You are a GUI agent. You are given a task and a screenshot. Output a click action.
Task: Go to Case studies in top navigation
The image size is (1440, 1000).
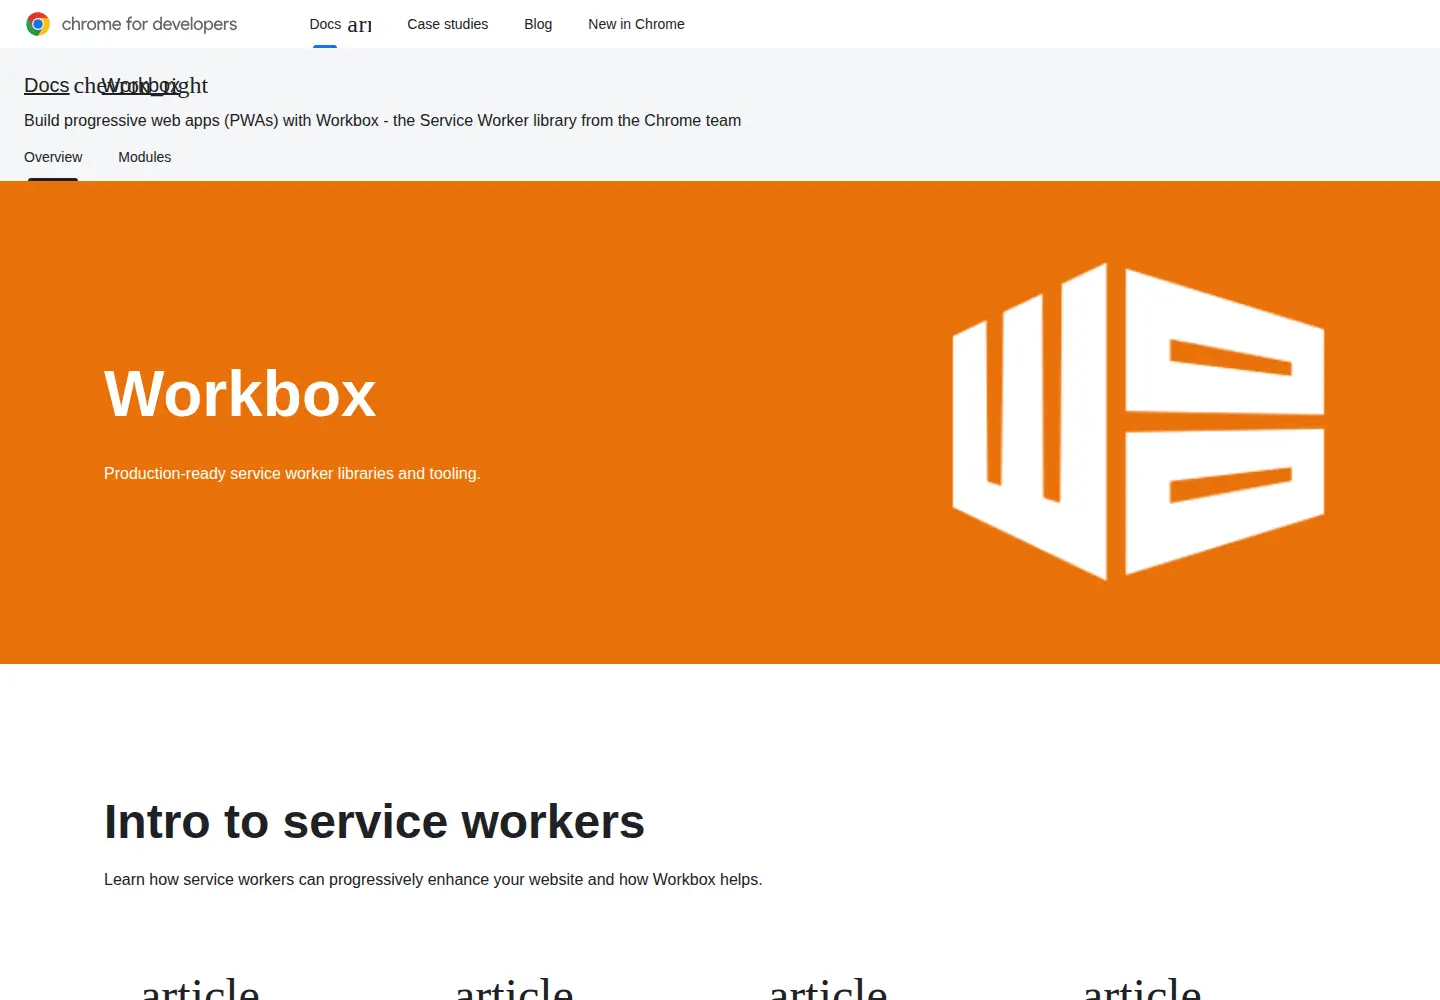pos(447,24)
